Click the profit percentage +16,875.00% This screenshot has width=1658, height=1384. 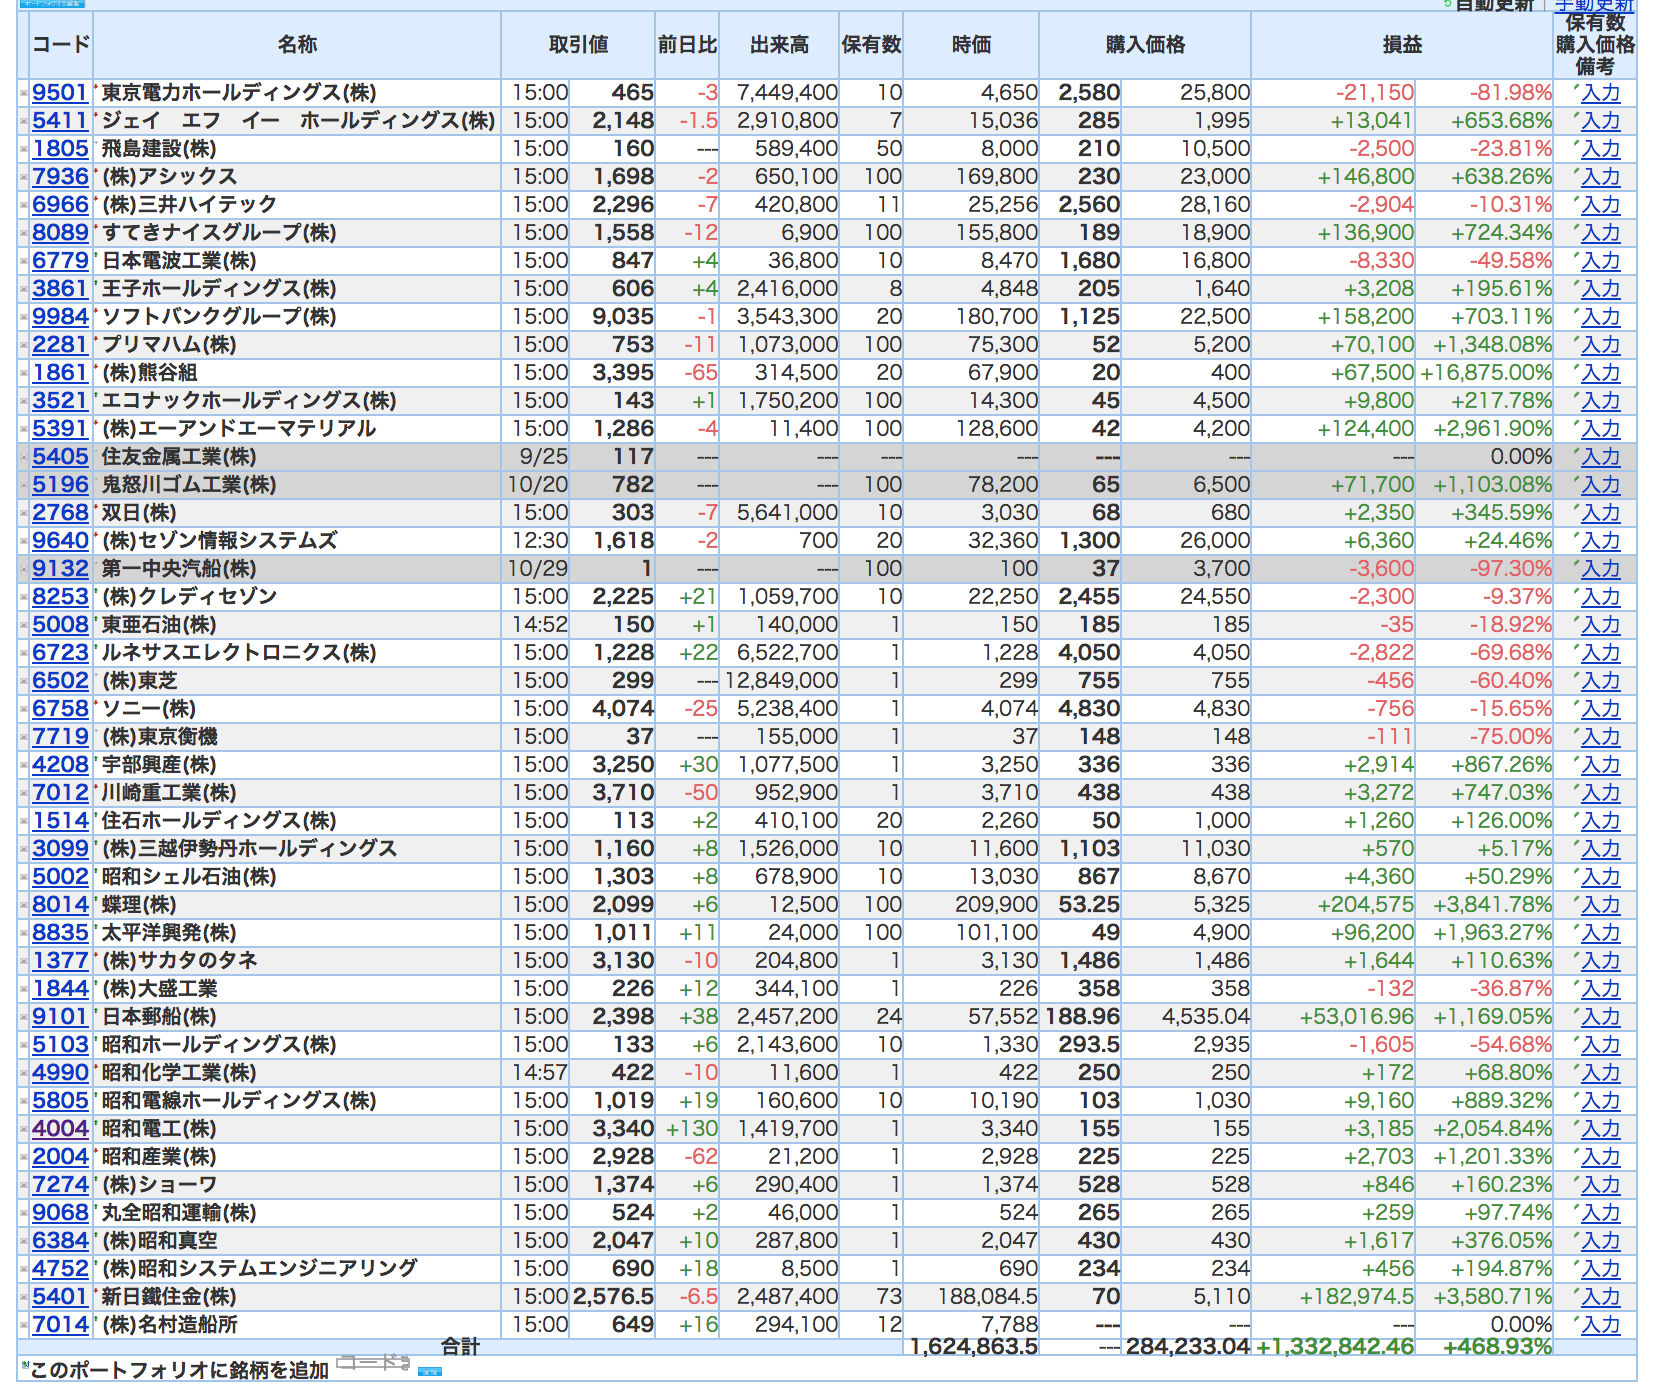tap(1486, 373)
